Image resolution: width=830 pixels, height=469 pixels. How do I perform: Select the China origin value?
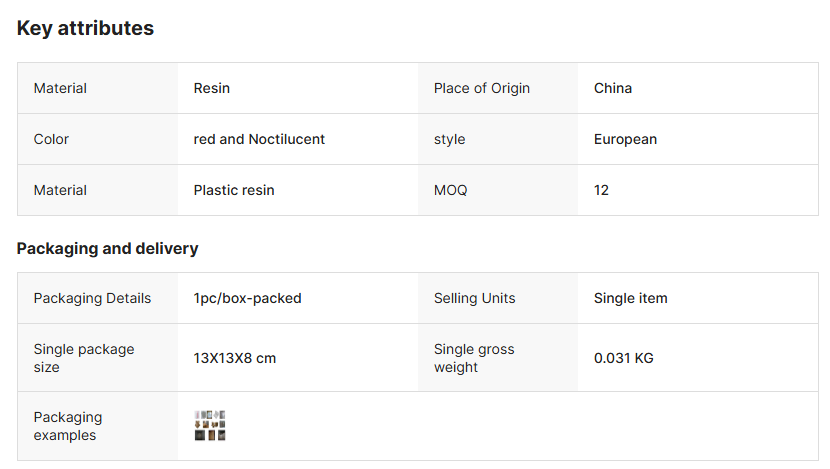(x=613, y=88)
